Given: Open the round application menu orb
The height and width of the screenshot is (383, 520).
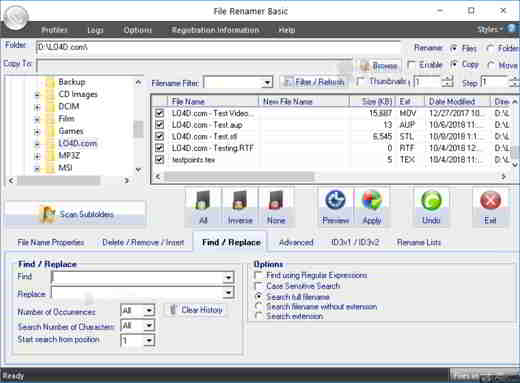Looking at the screenshot, I should click(16, 17).
